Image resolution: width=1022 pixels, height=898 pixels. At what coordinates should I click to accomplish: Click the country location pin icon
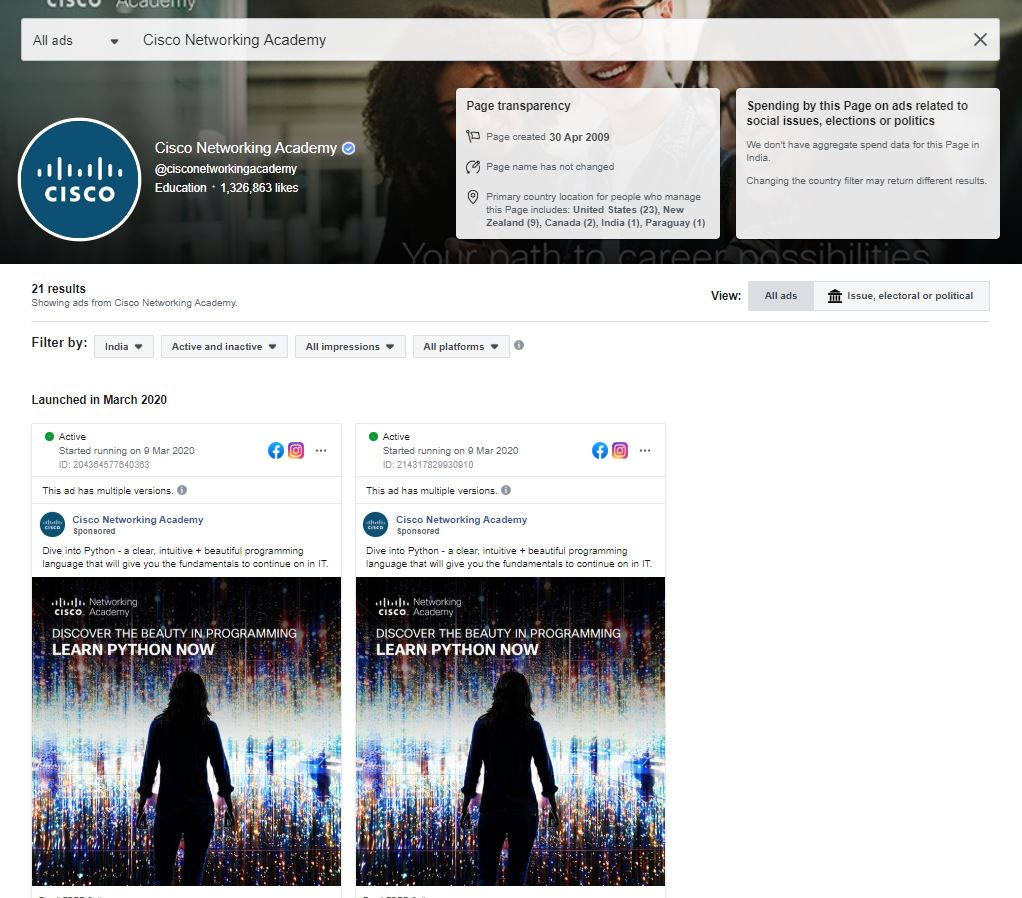pos(473,197)
